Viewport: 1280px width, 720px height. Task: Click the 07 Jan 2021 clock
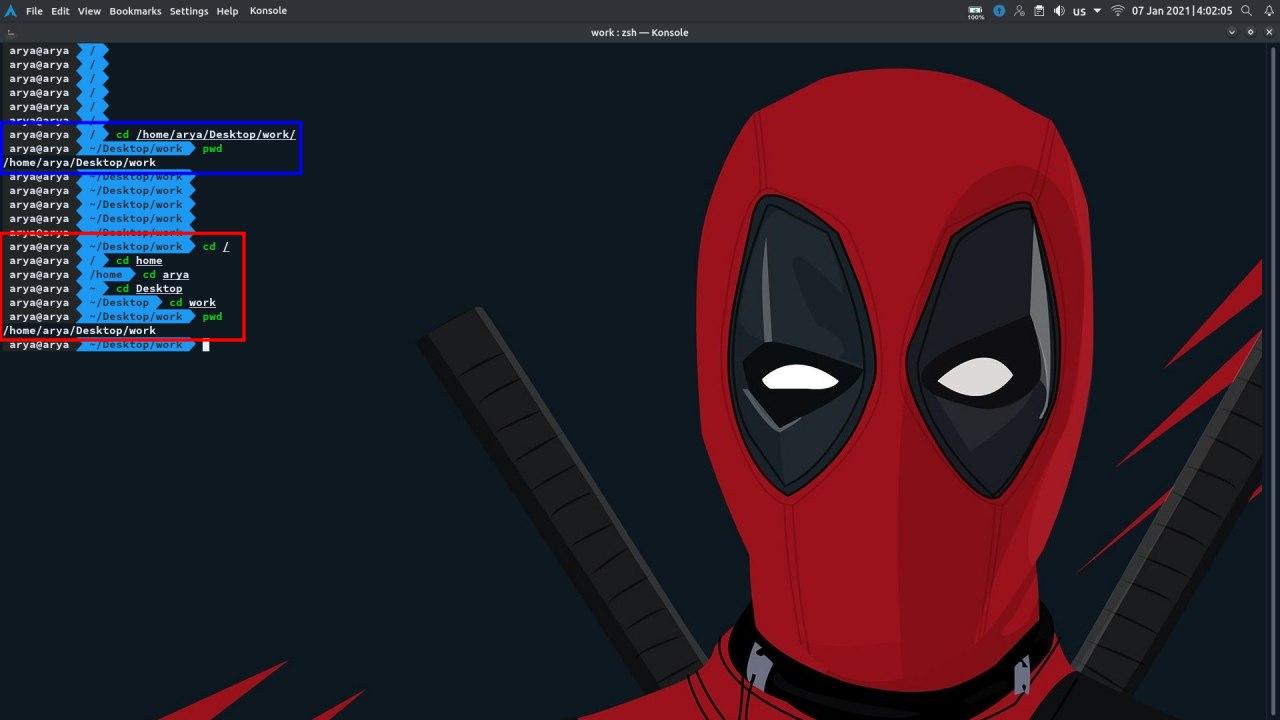pos(1181,11)
